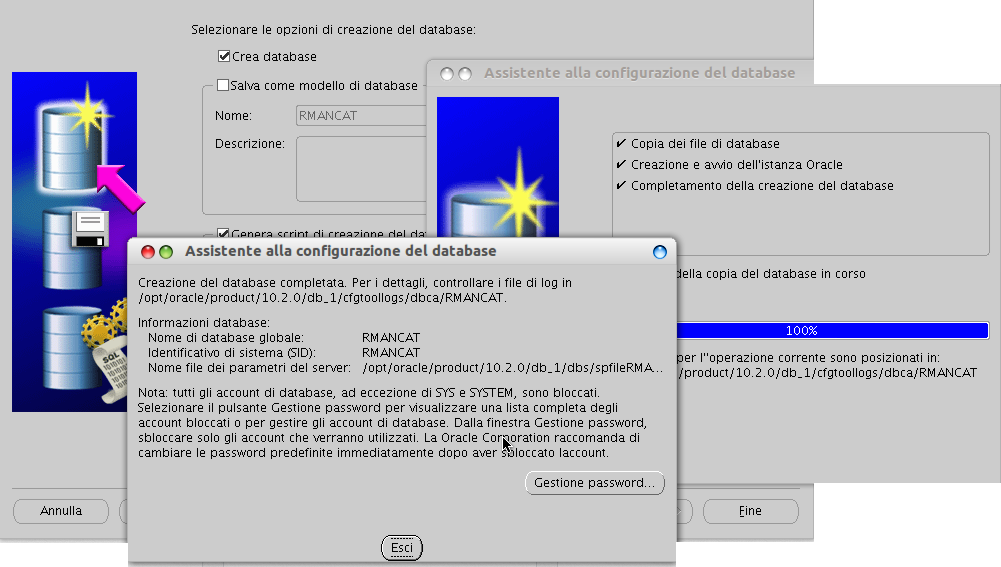Toggle the Crea database checkbox
This screenshot has width=1001, height=567.
(x=223, y=56)
